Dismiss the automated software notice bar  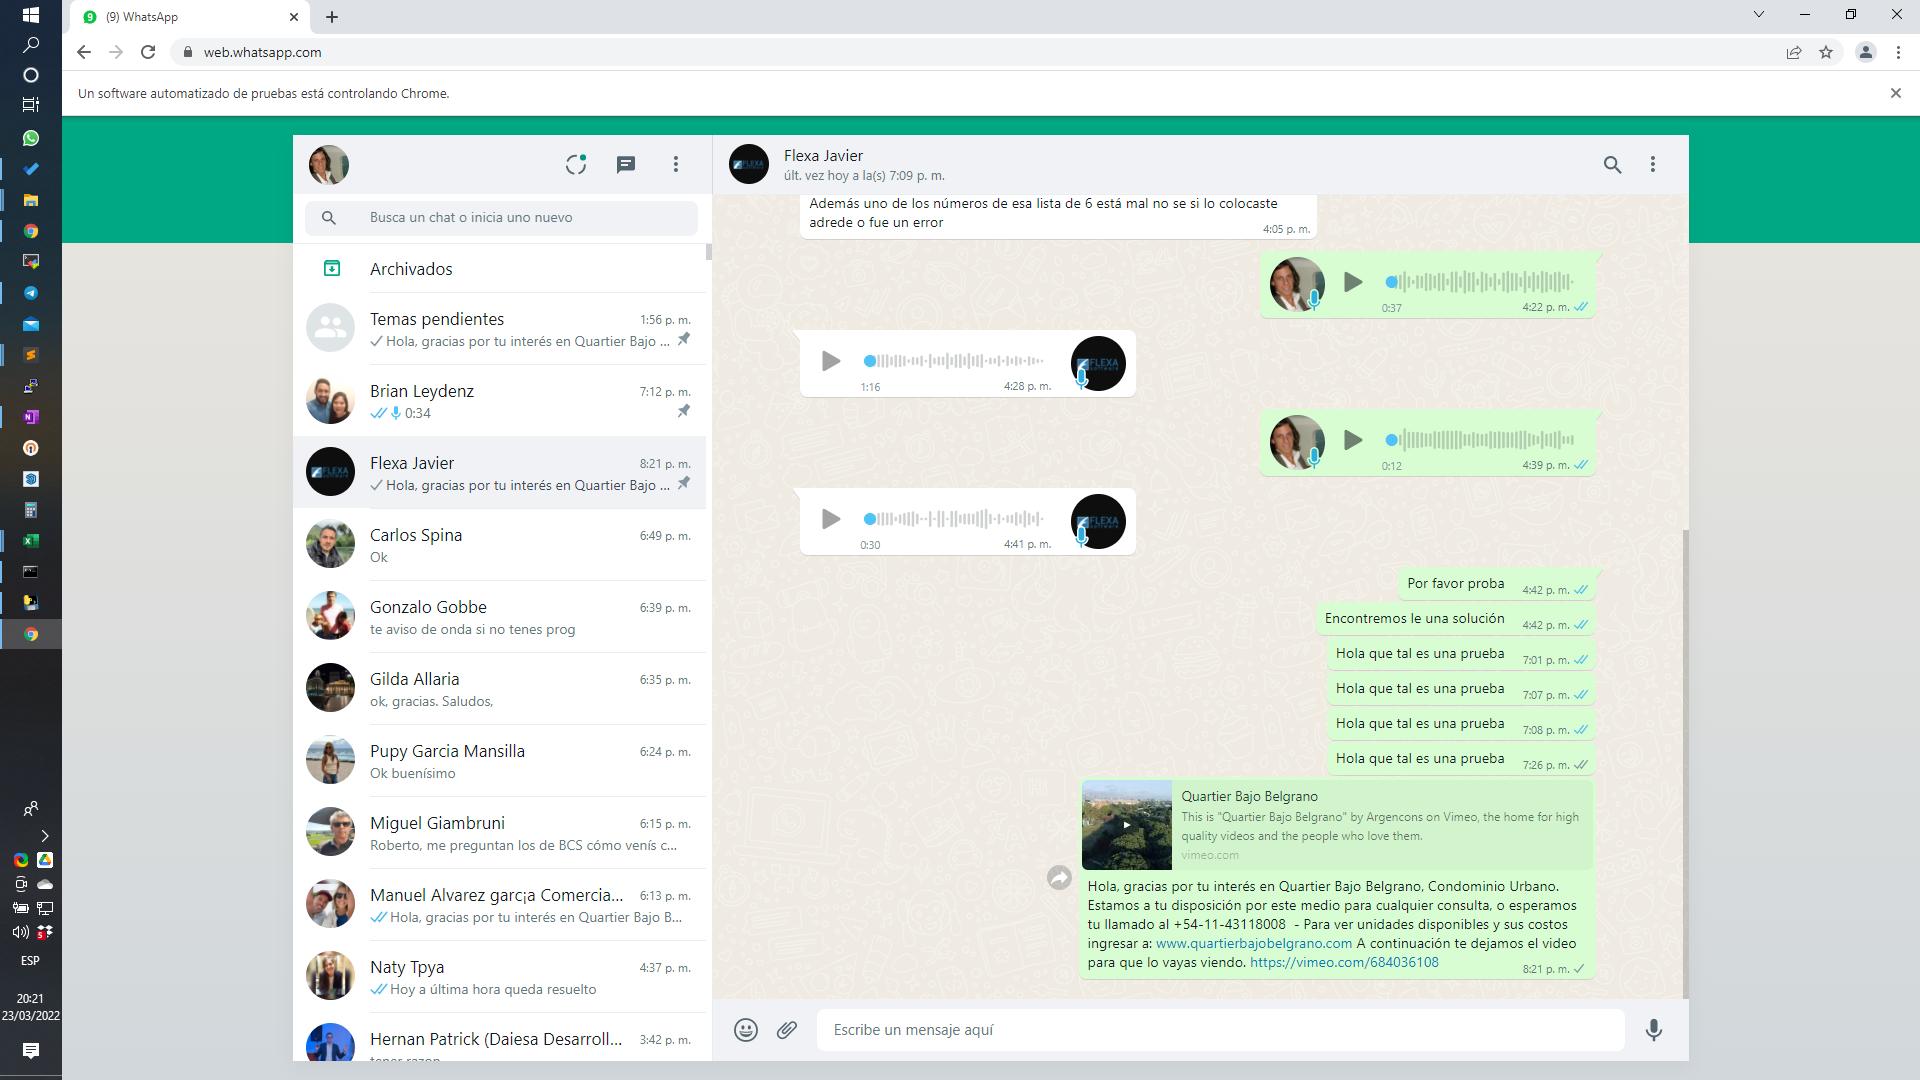[x=1895, y=93]
